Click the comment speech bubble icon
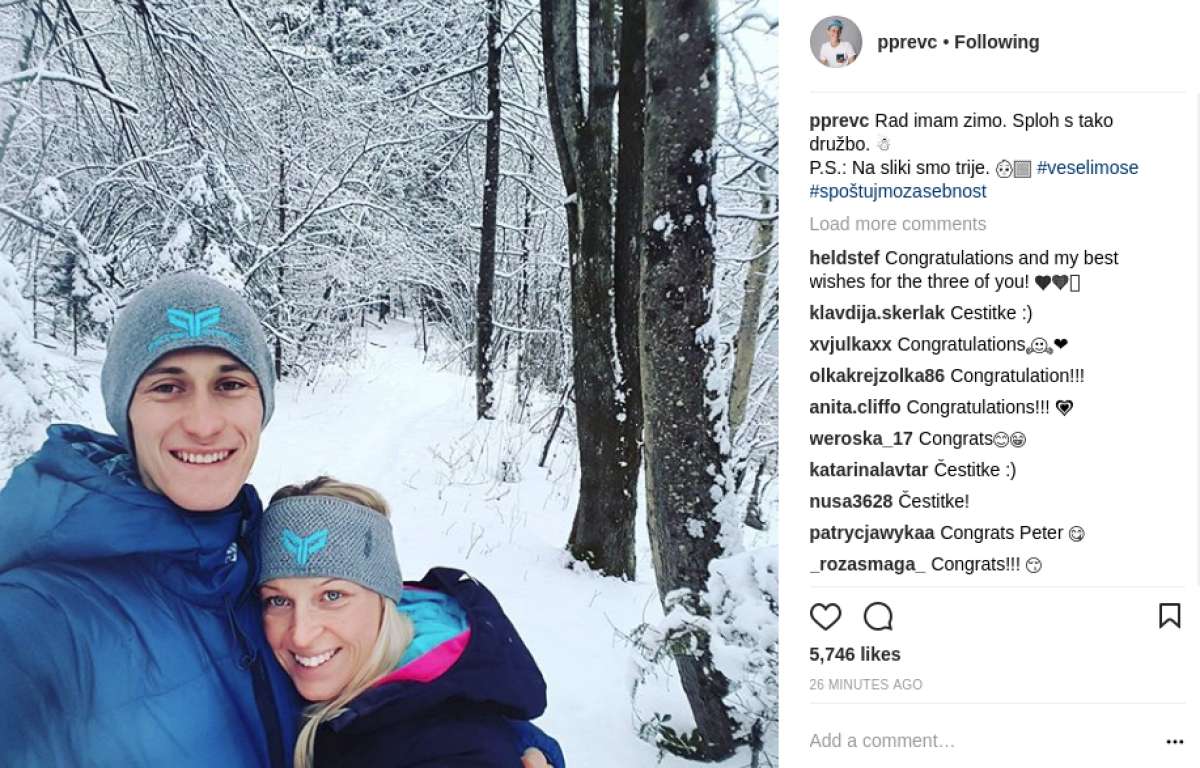 [x=878, y=616]
